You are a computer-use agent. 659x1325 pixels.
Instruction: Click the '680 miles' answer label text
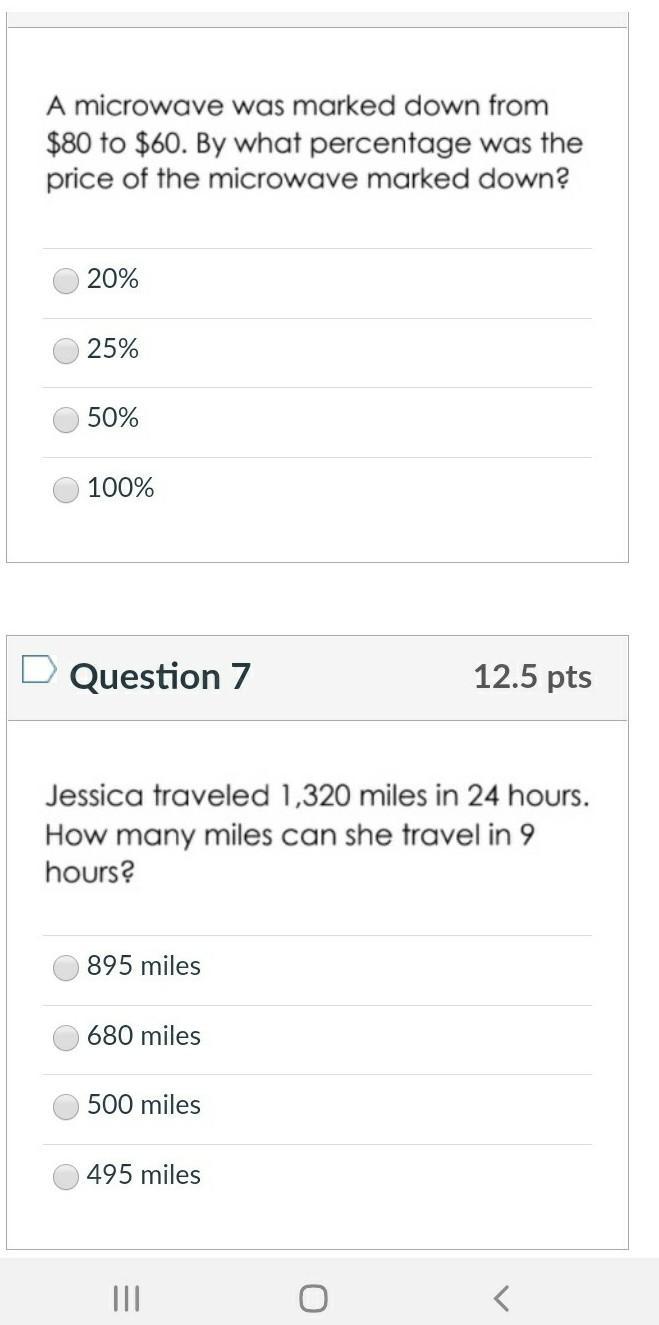[144, 1035]
